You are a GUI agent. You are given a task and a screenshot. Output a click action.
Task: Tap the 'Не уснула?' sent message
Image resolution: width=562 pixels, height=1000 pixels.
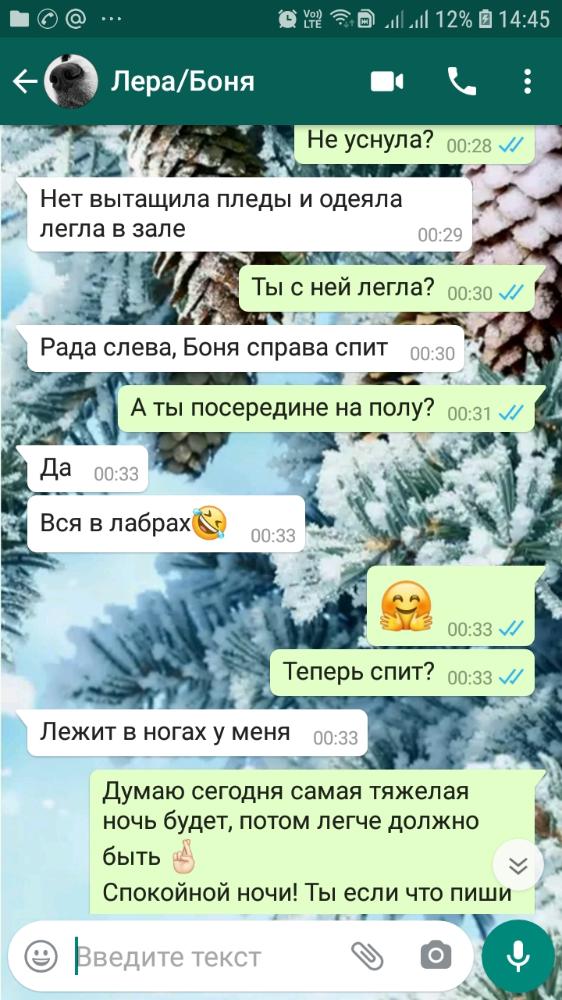(414, 143)
